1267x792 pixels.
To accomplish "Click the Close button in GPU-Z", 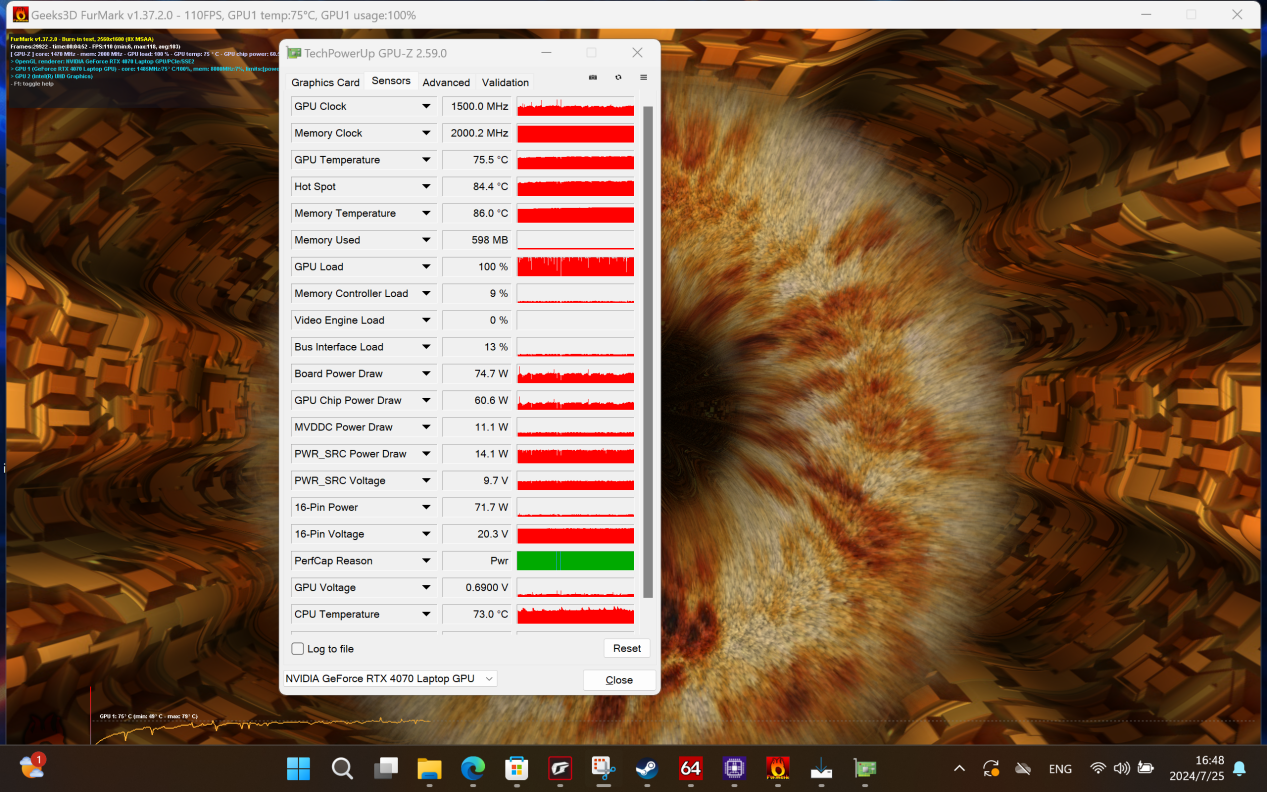I will 619,680.
